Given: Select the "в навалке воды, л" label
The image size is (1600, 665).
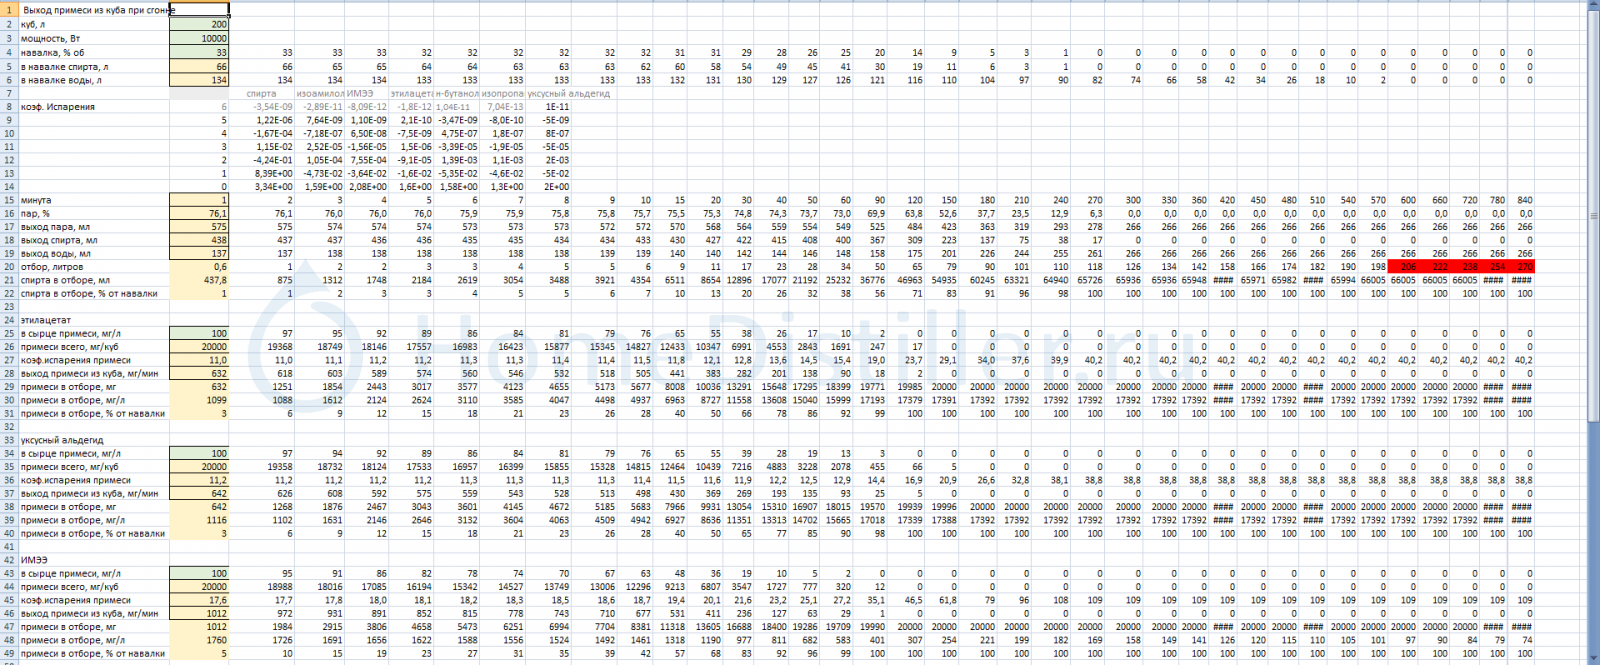Looking at the screenshot, I should tap(94, 80).
